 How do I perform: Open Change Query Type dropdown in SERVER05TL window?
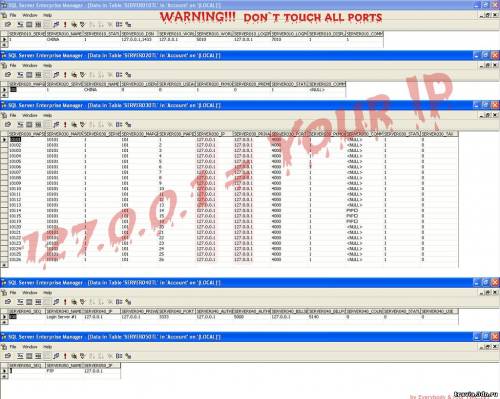click(56, 356)
